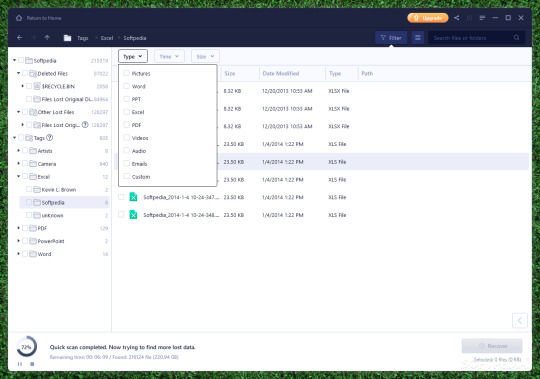Stop the scan
540x379 pixels.
point(32,364)
